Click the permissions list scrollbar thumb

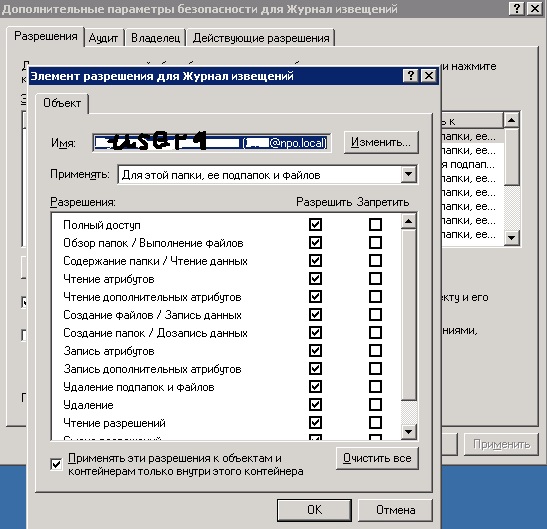[409, 314]
